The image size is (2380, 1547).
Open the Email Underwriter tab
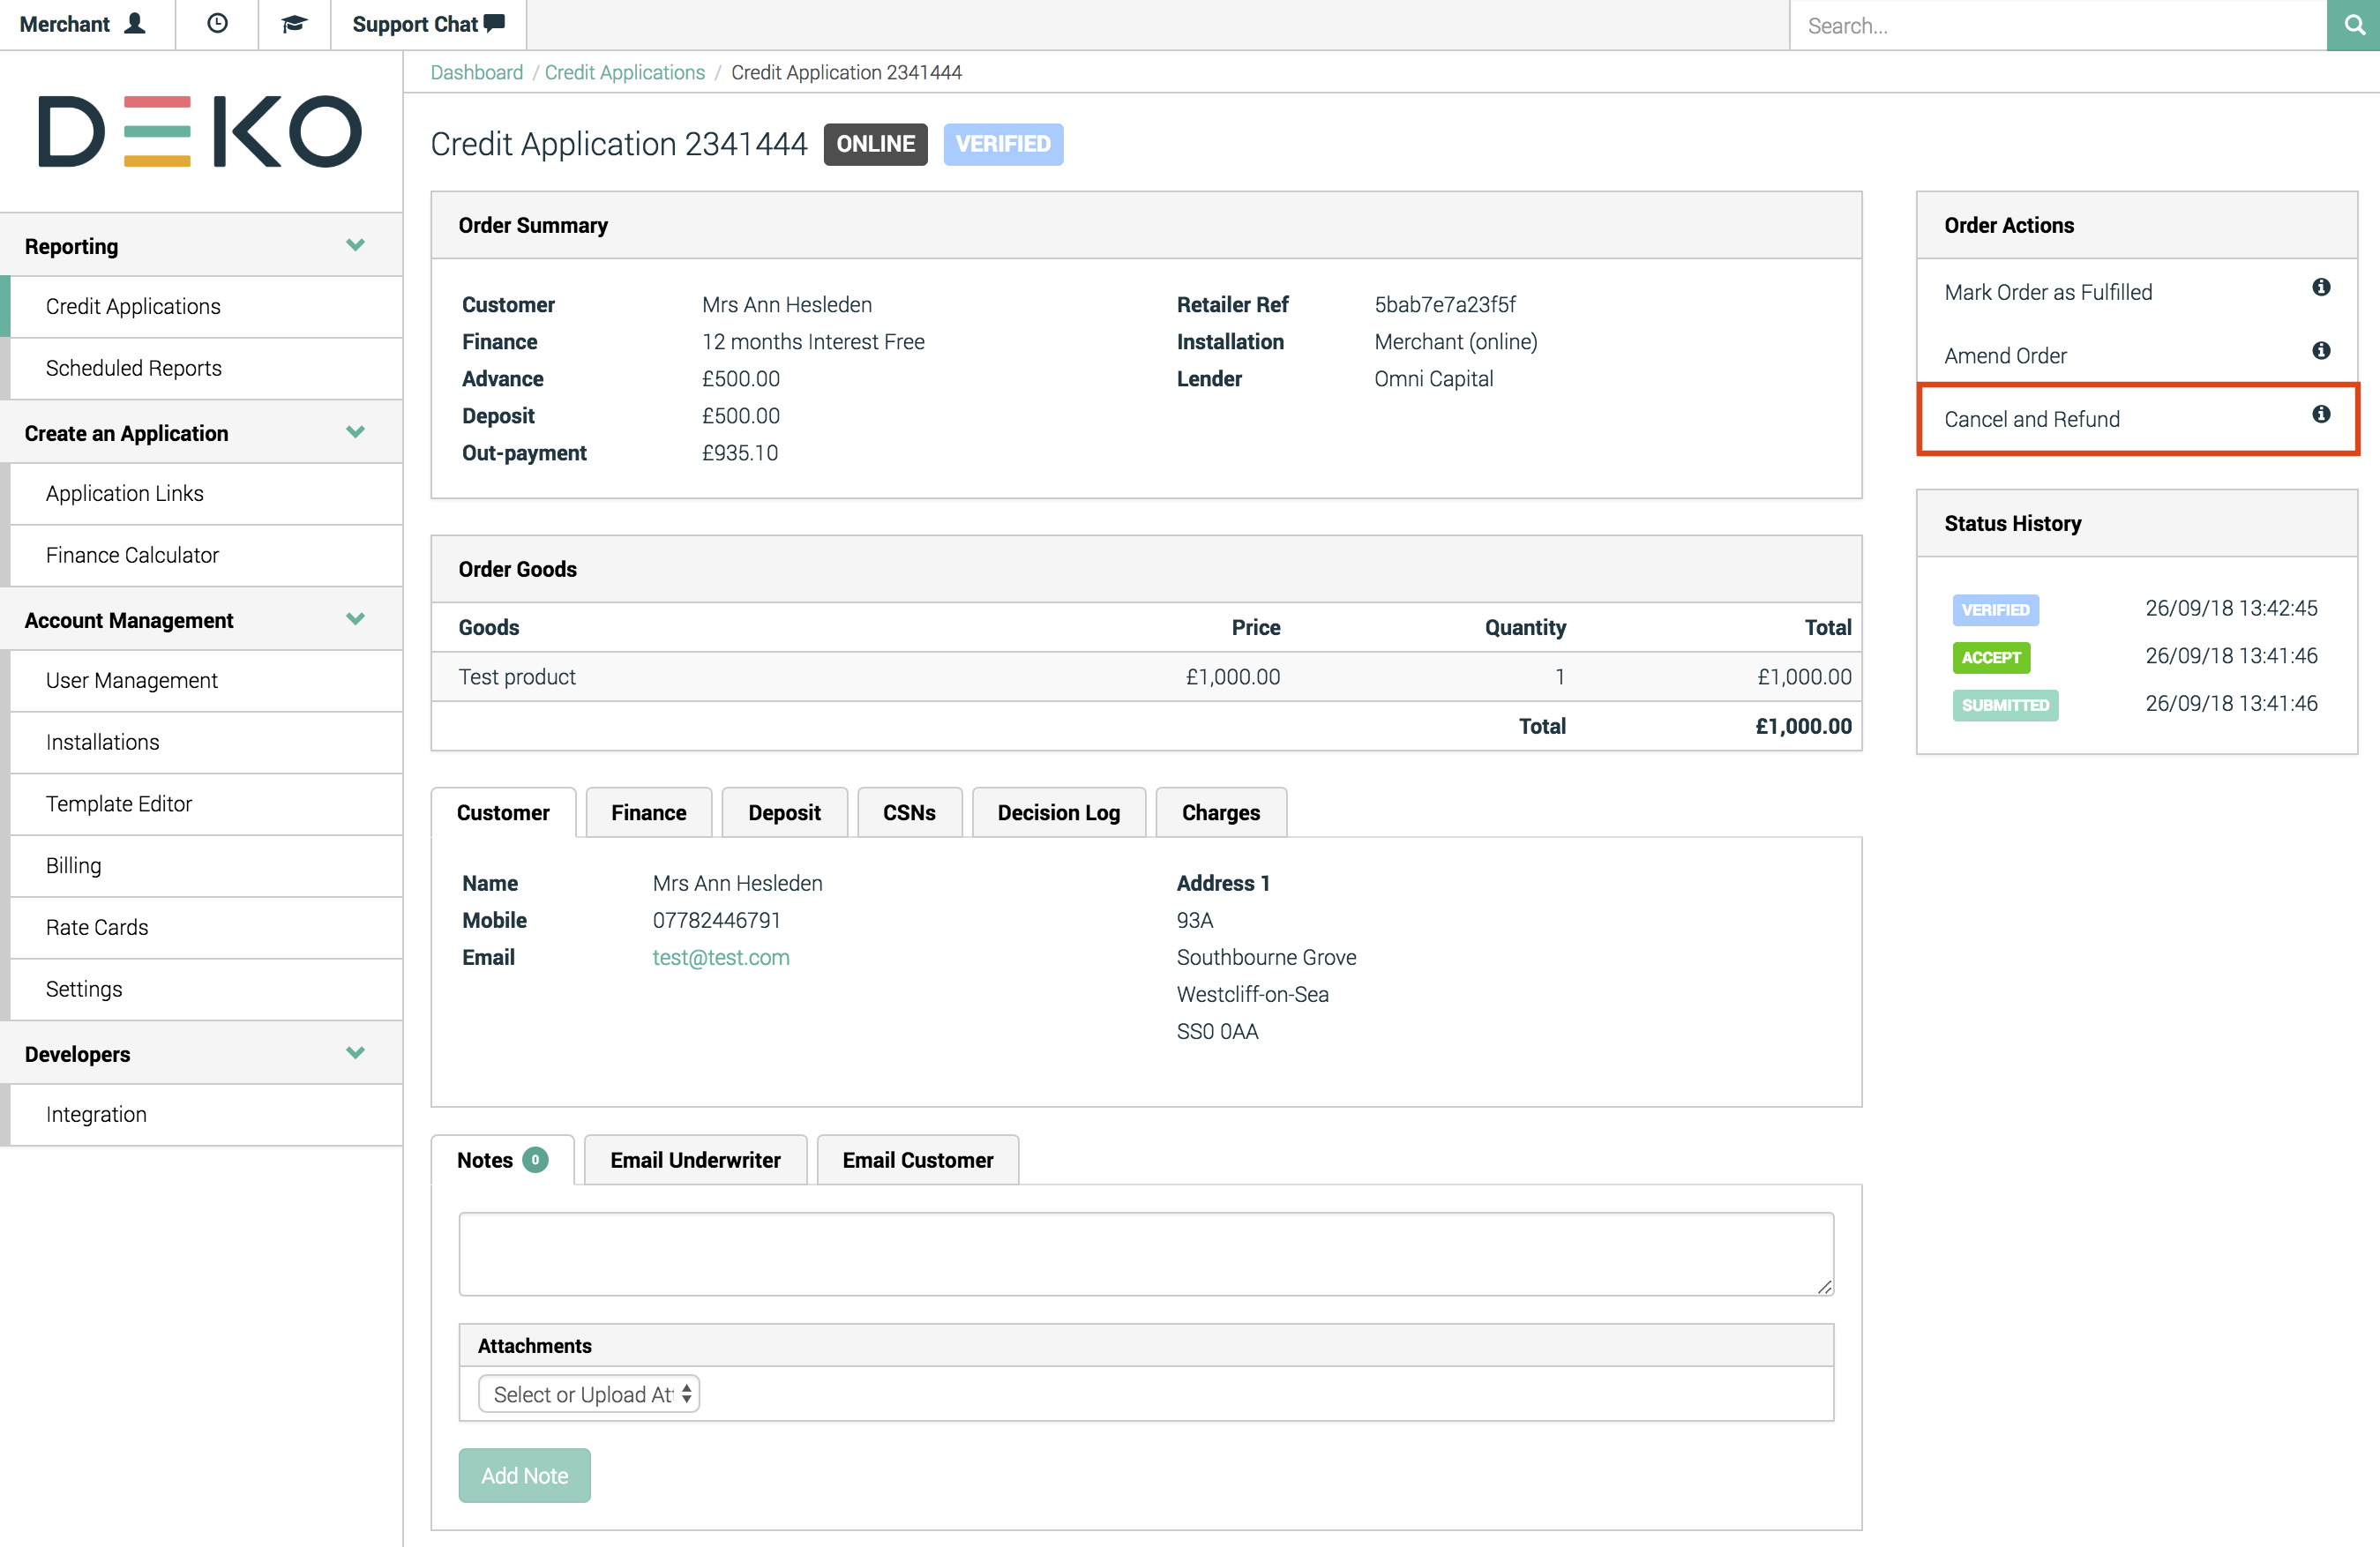[x=695, y=1160]
